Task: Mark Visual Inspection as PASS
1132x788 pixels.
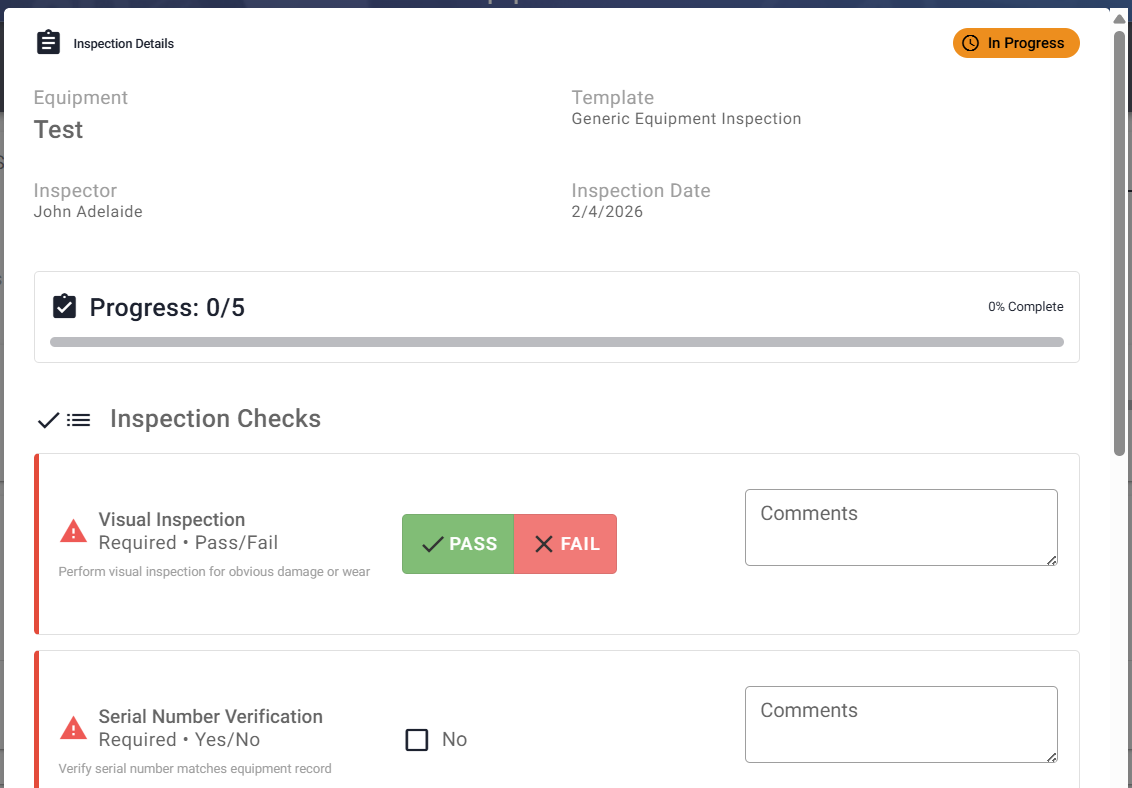Action: 458,544
